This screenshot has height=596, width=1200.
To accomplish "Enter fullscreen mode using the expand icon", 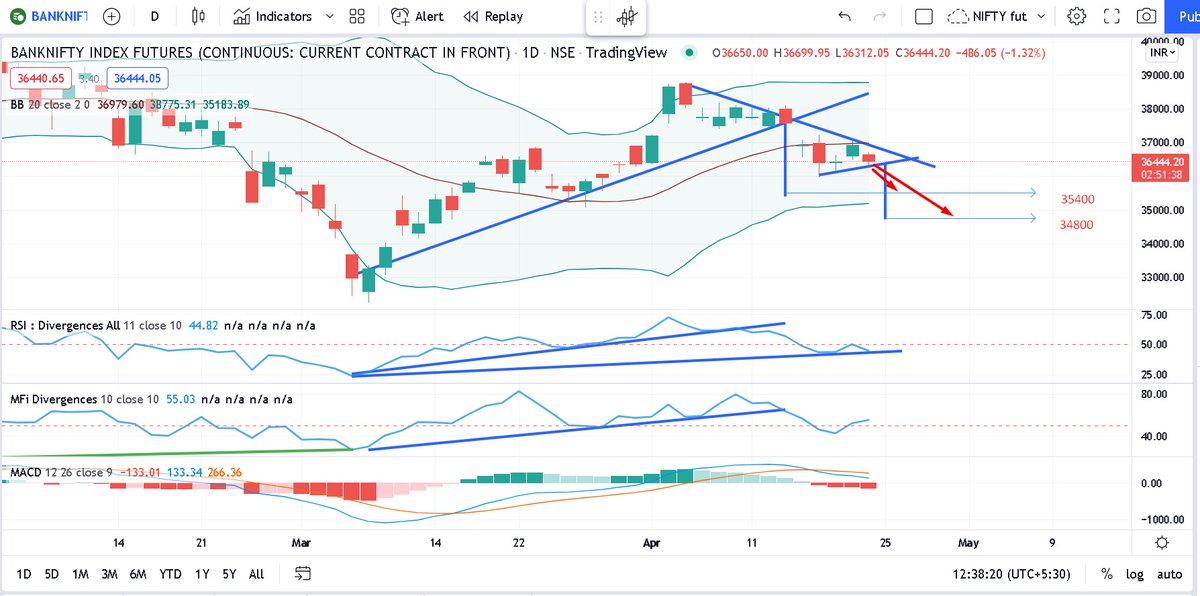I will click(x=1111, y=16).
